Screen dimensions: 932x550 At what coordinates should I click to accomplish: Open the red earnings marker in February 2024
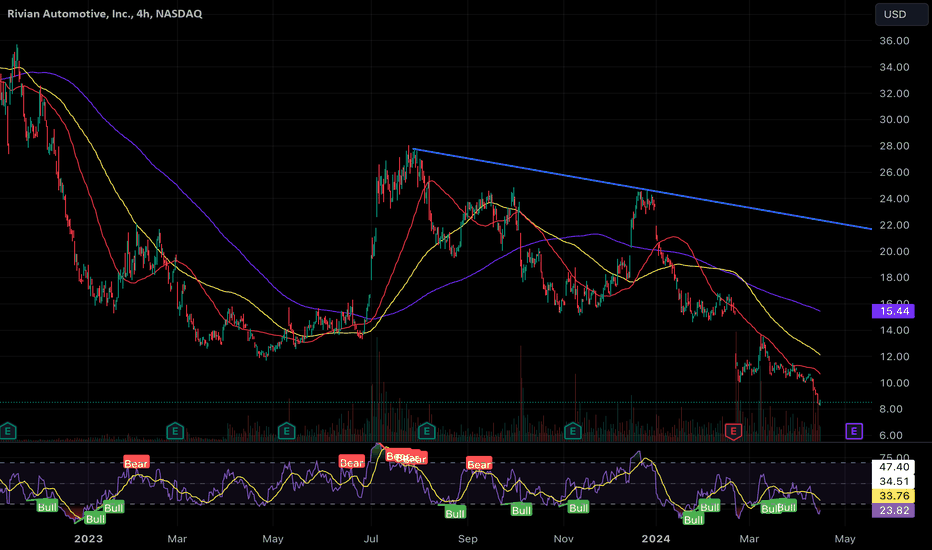pos(733,431)
